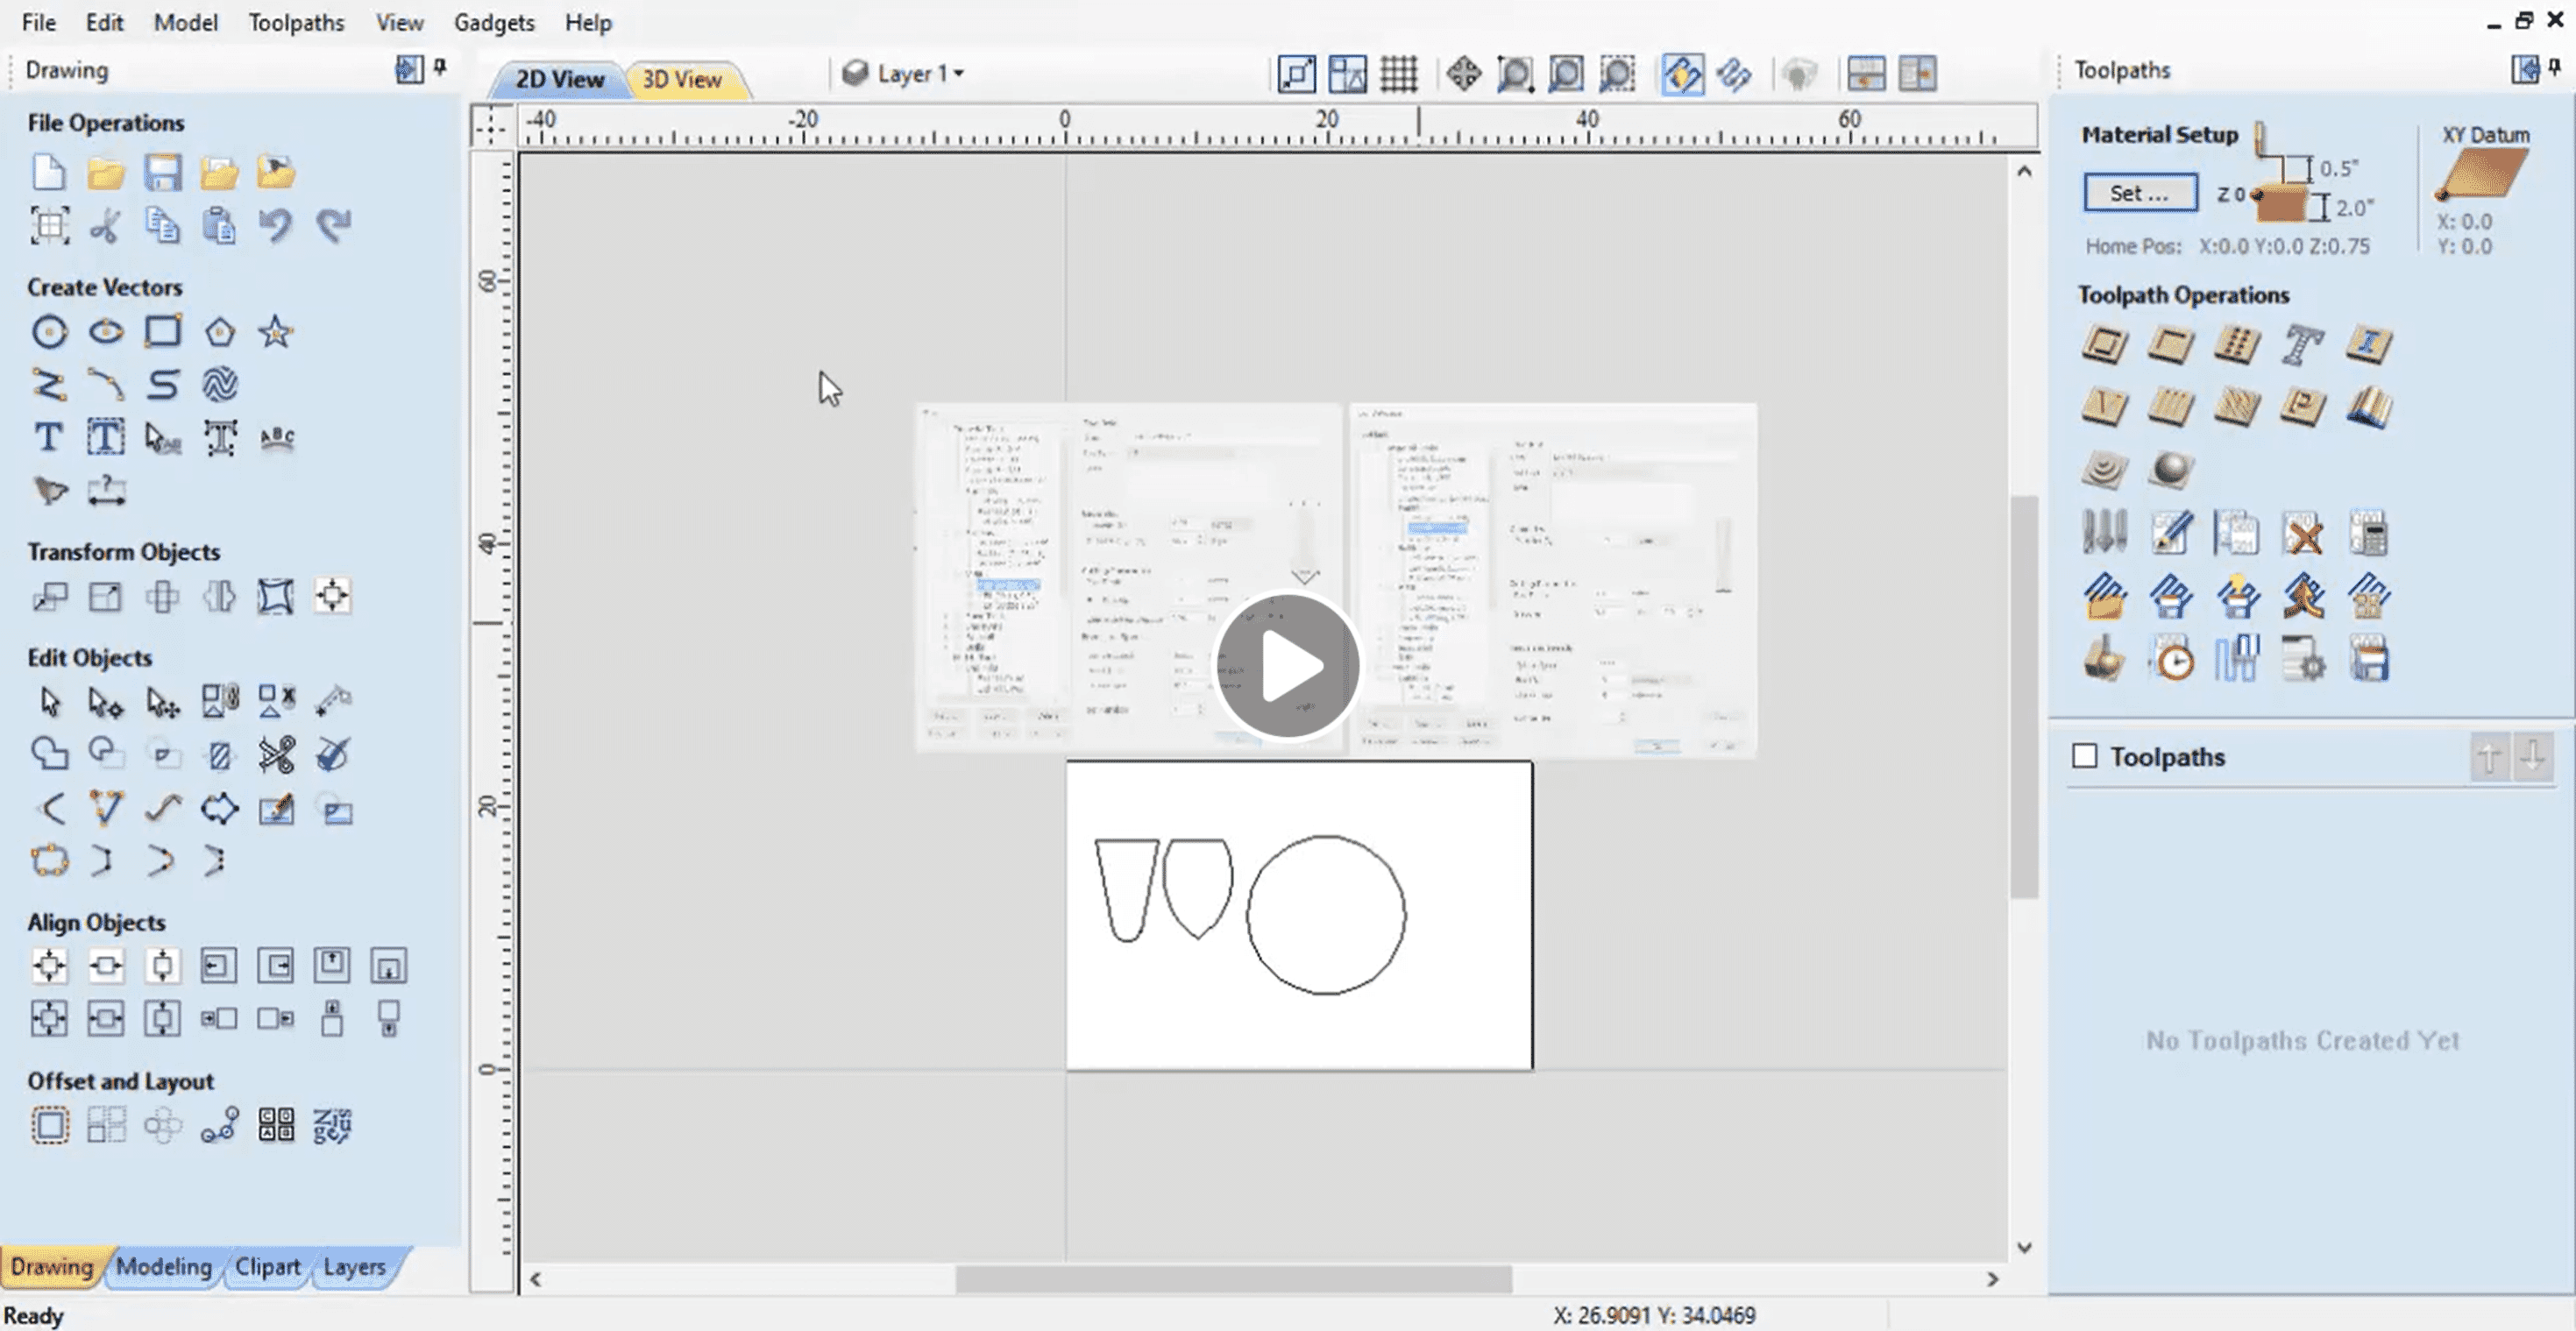Select the Draw Circle tool
This screenshot has width=2576, height=1331.
pyautogui.click(x=49, y=332)
